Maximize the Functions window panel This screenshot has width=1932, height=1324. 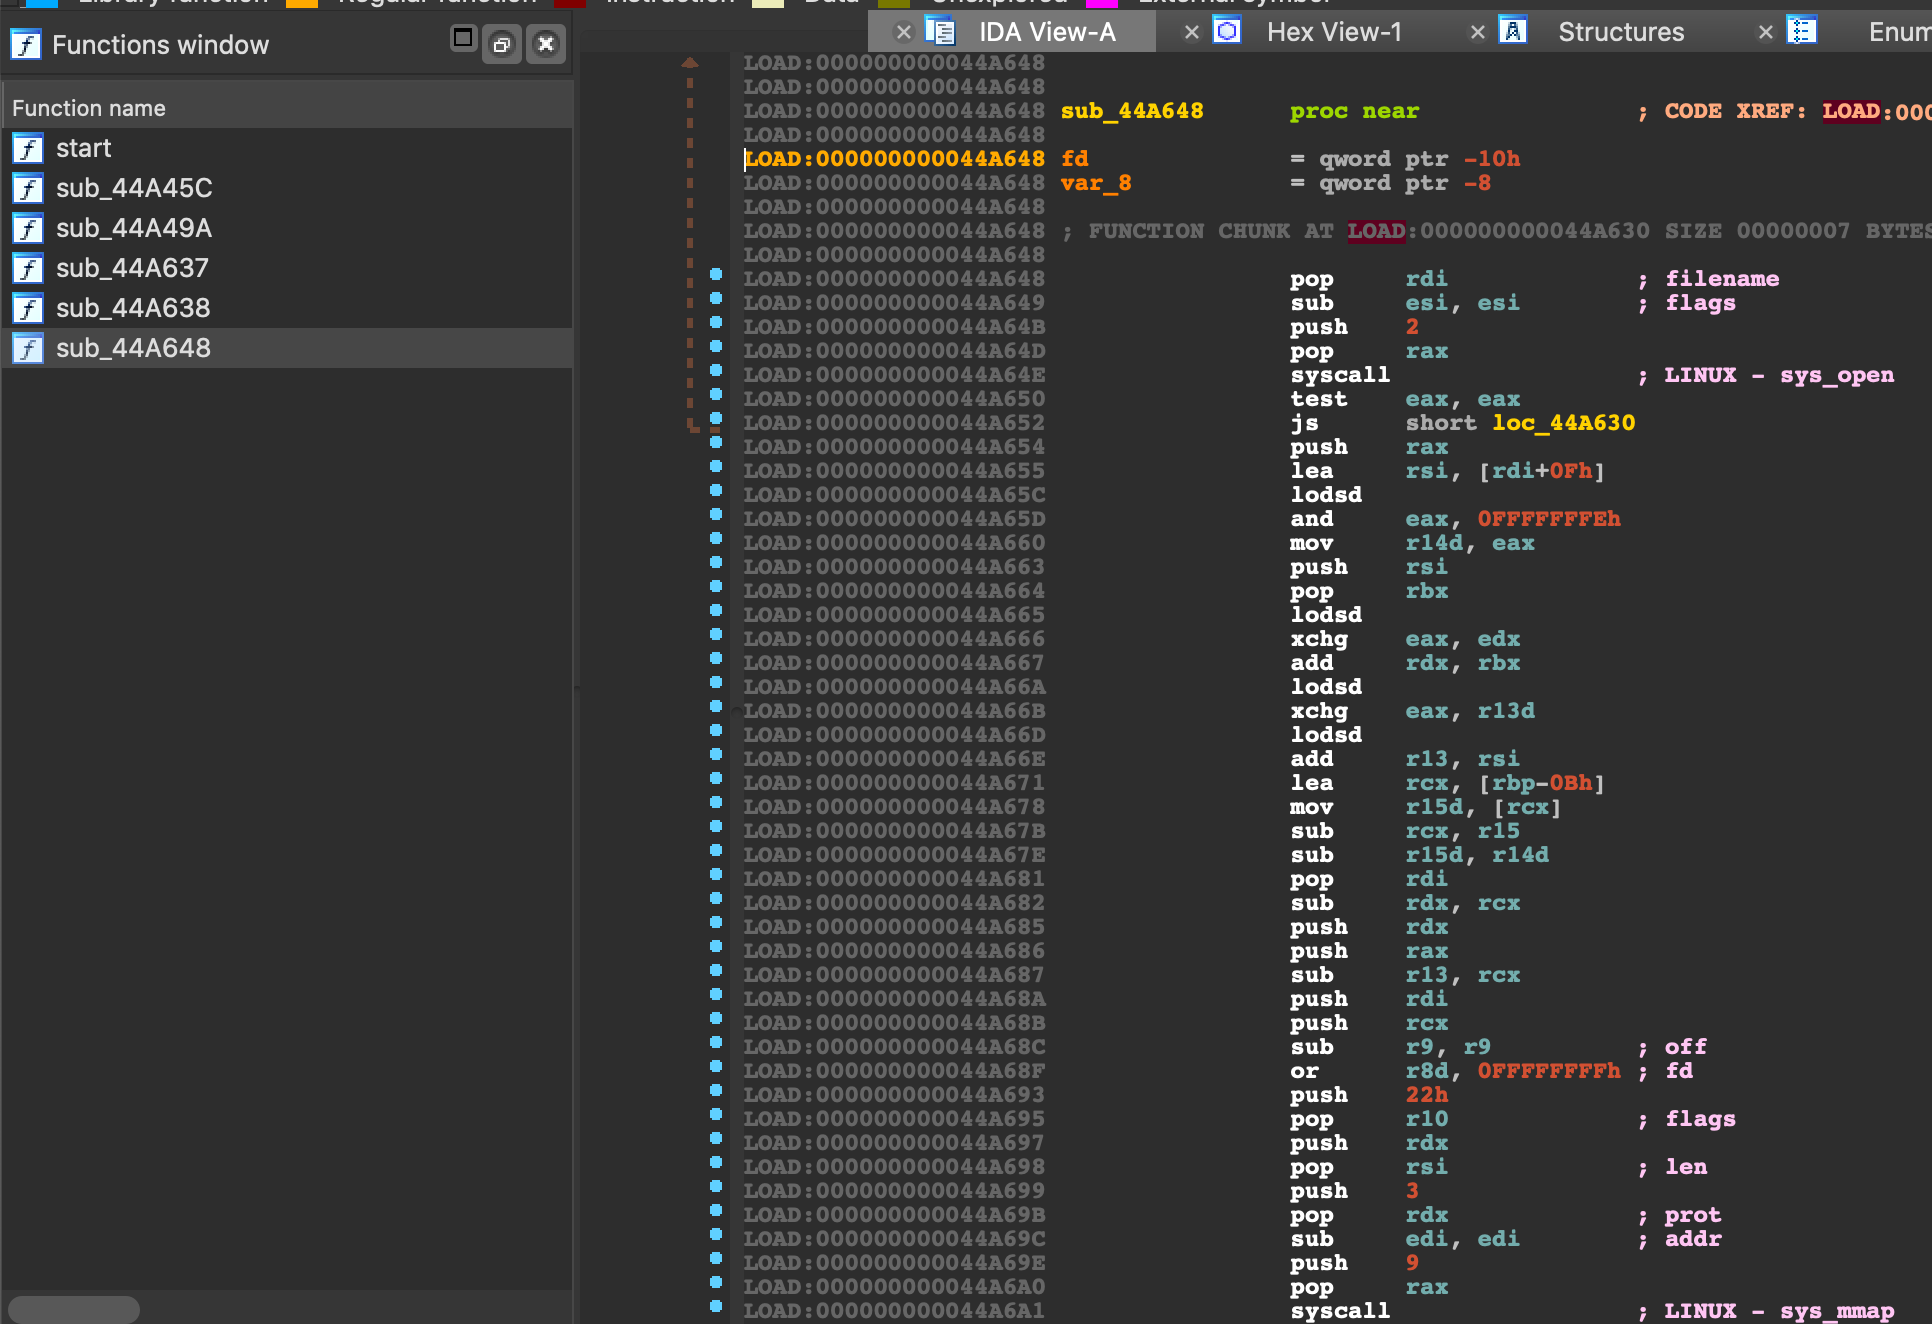coord(462,39)
